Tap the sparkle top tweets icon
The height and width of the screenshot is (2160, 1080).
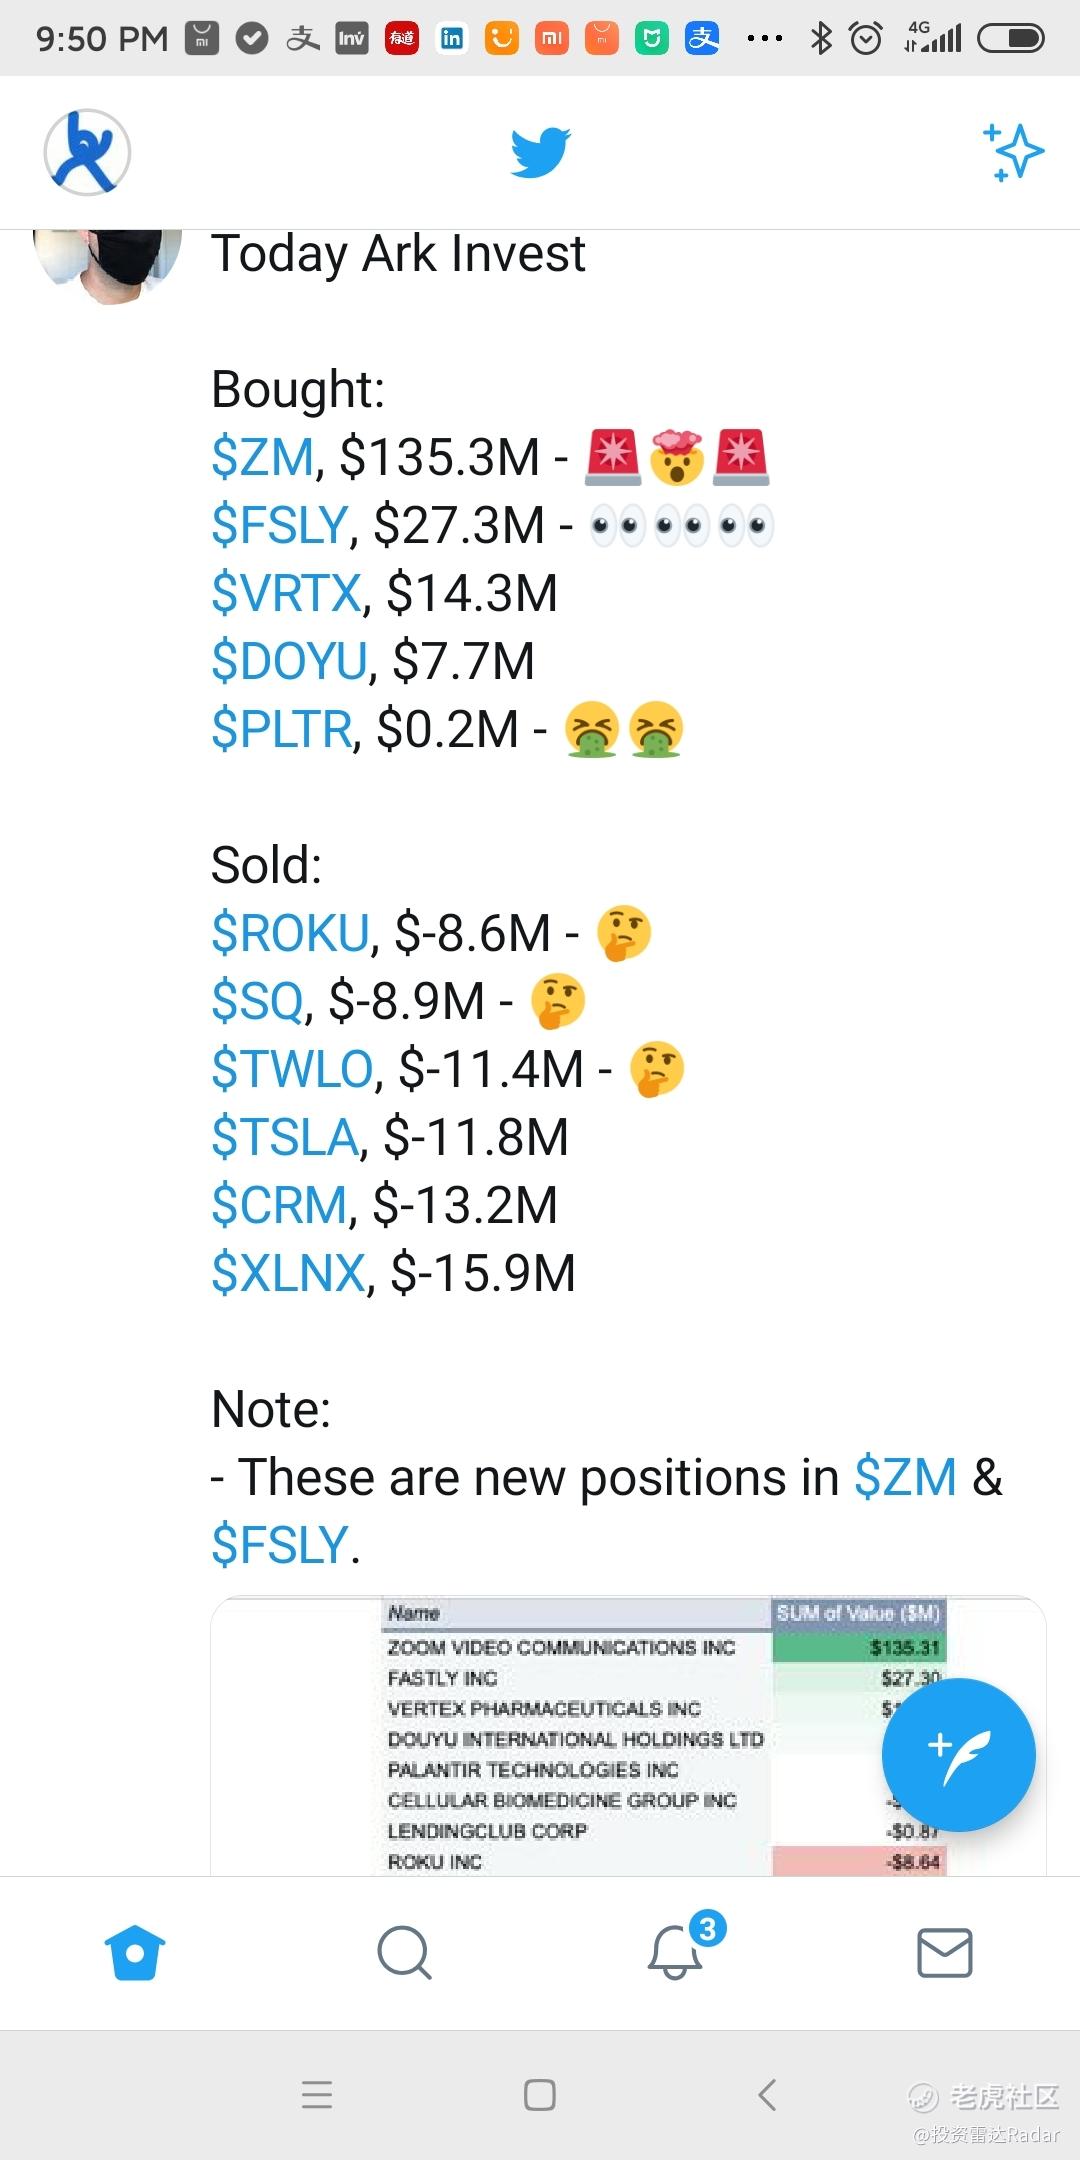(1013, 152)
